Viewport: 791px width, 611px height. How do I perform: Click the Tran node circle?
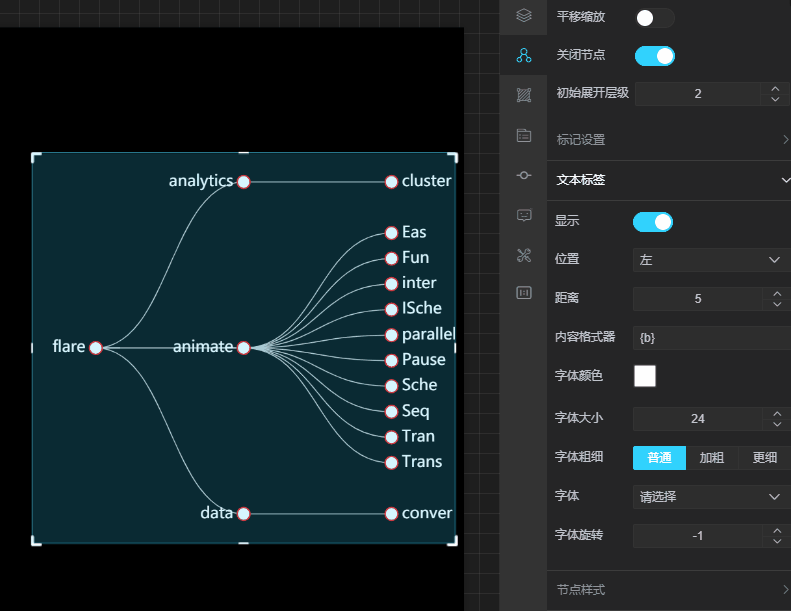tap(391, 437)
